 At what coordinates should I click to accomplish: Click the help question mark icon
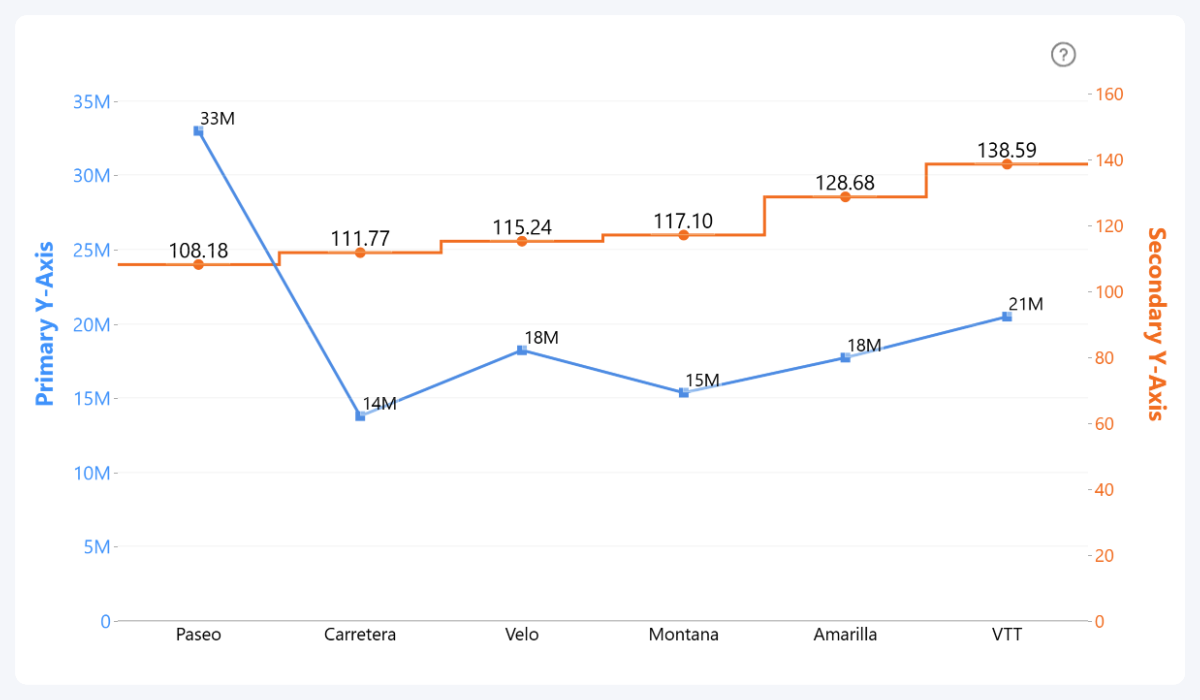(1063, 55)
